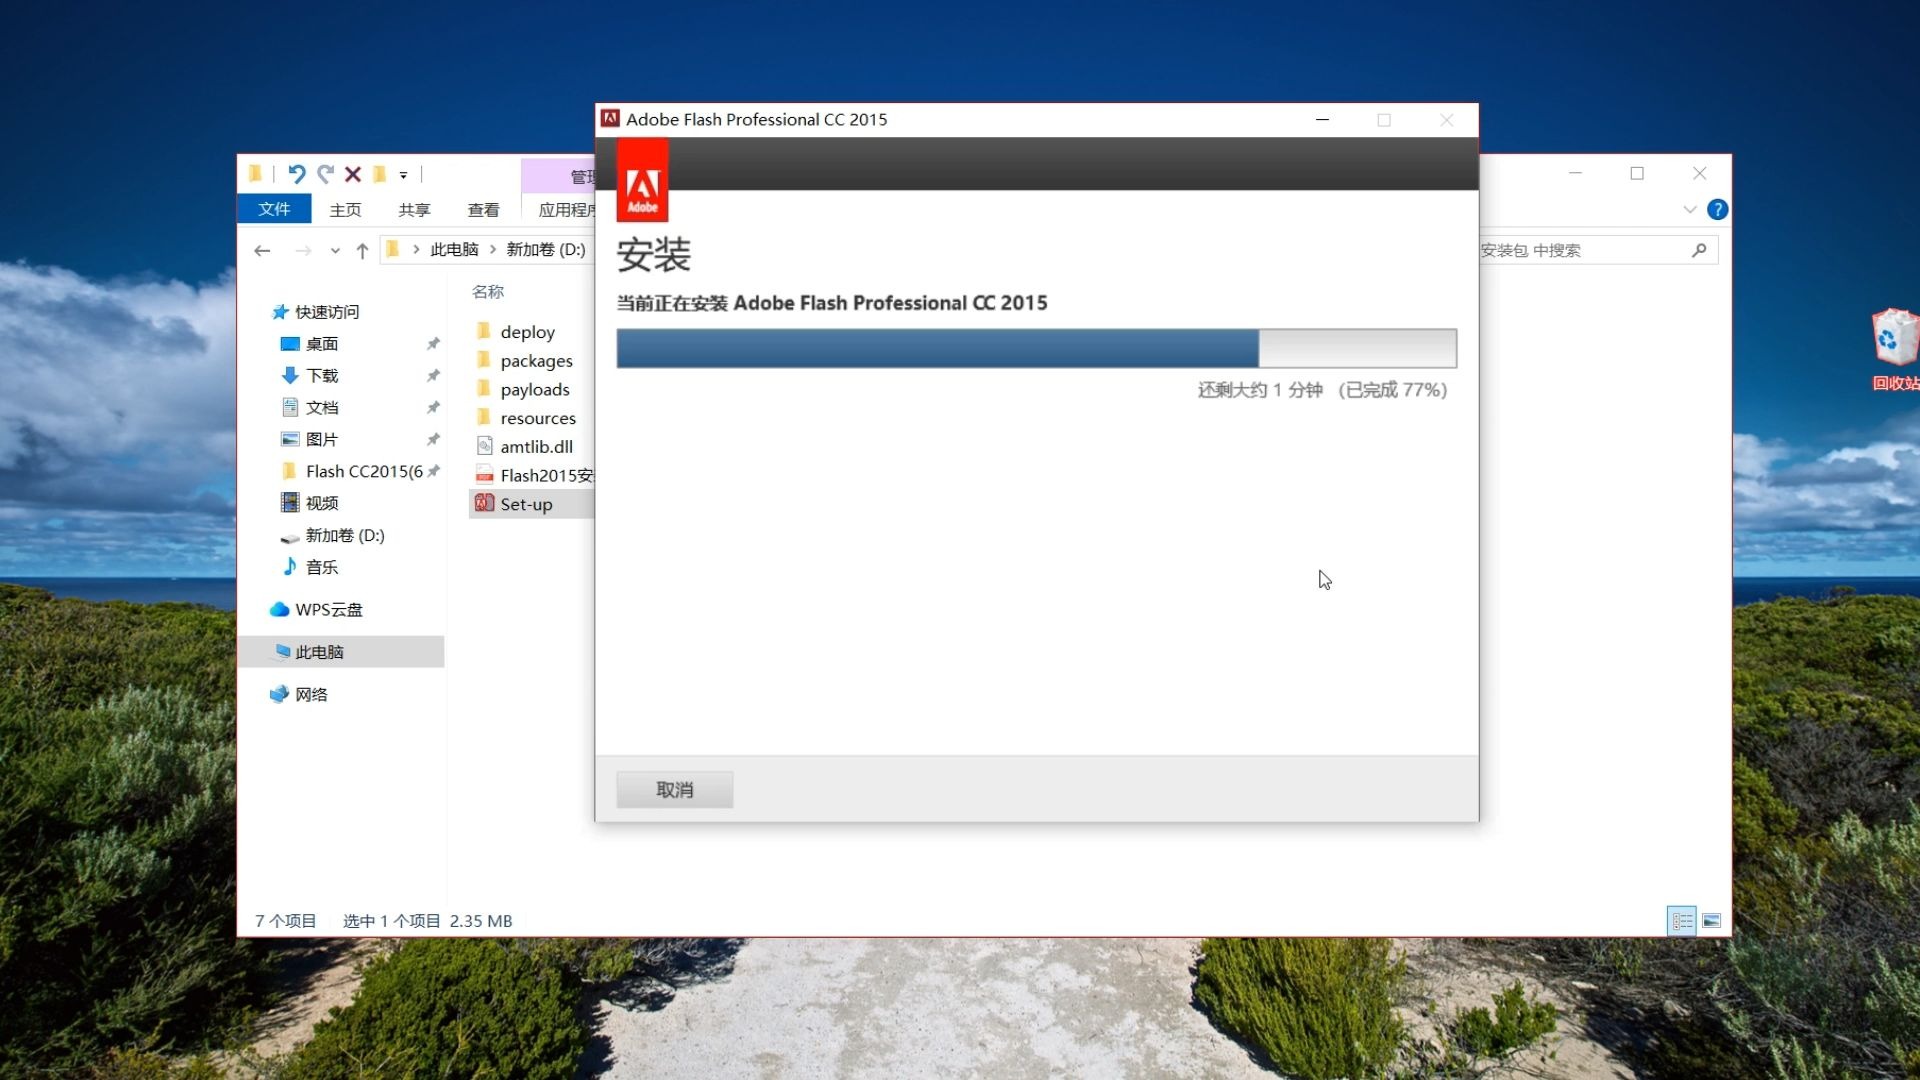The width and height of the screenshot is (1920, 1080).
Task: Click the 回收站 desktop icon
Action: [1894, 350]
